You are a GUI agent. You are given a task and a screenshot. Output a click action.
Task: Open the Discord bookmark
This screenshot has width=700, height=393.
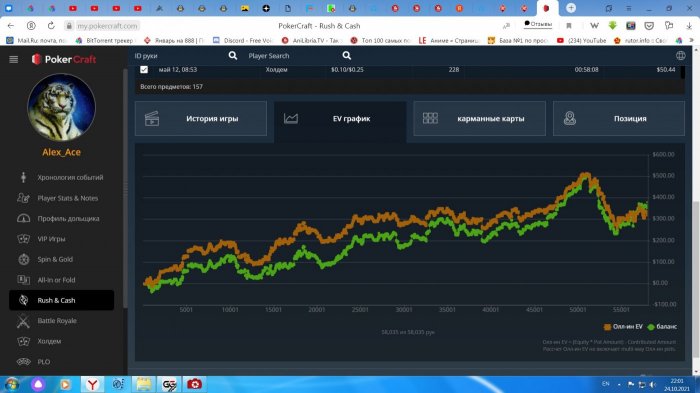coord(242,40)
